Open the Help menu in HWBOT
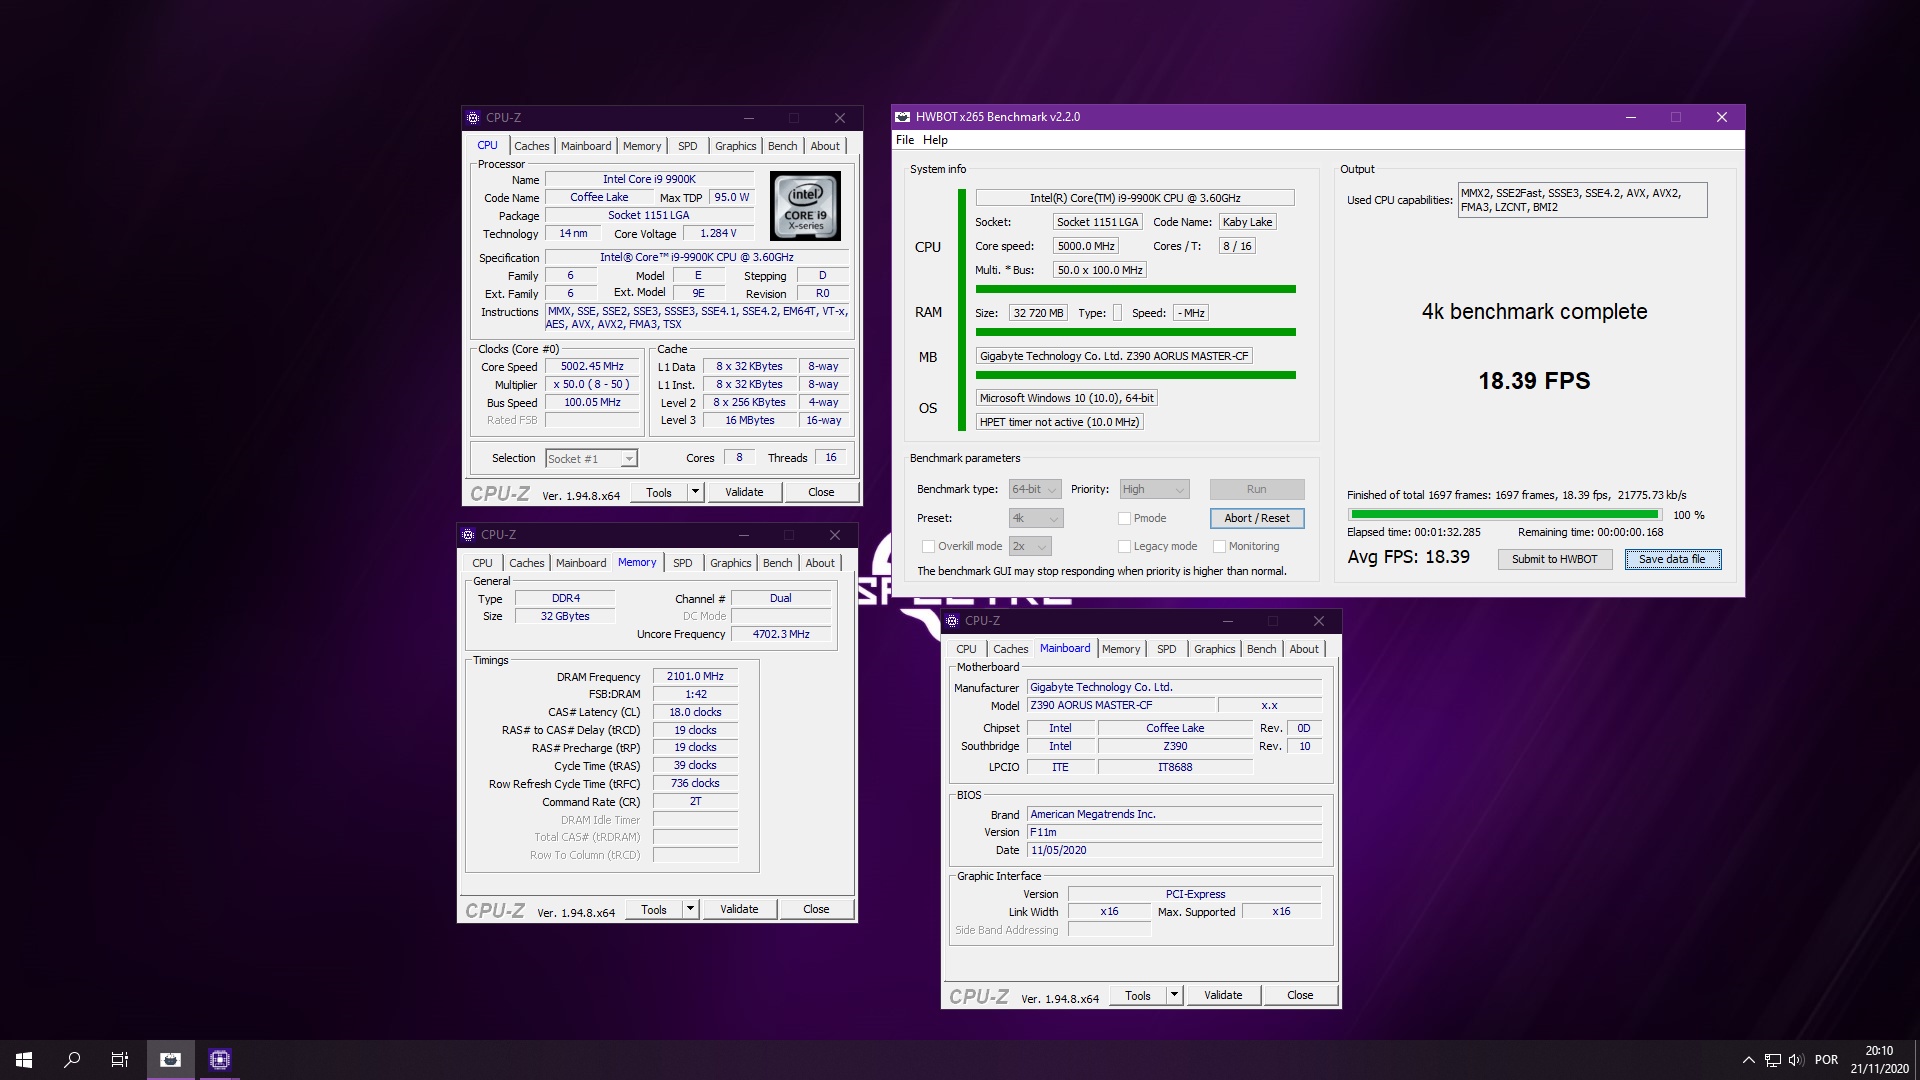 pyautogui.click(x=935, y=140)
